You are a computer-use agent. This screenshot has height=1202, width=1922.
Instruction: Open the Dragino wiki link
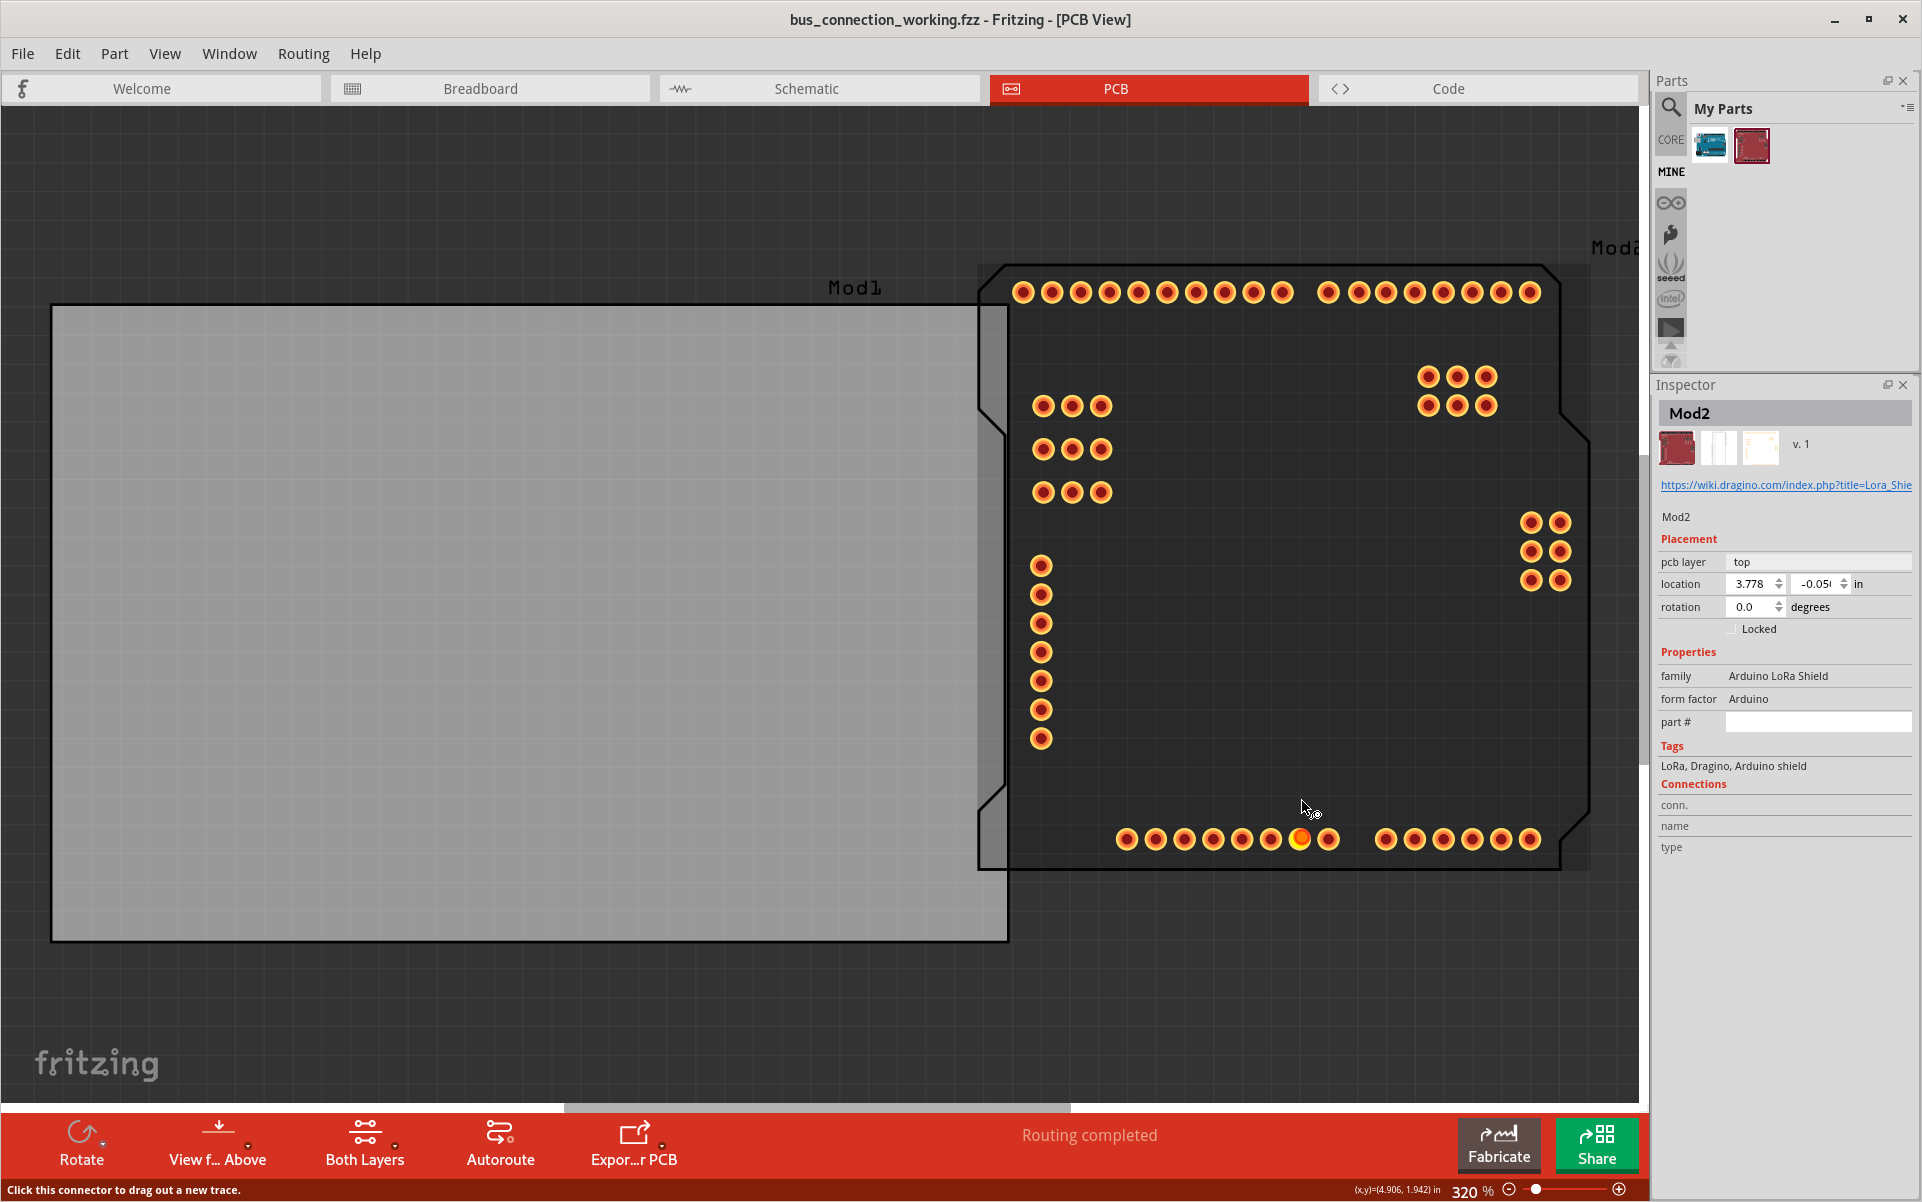click(1785, 485)
